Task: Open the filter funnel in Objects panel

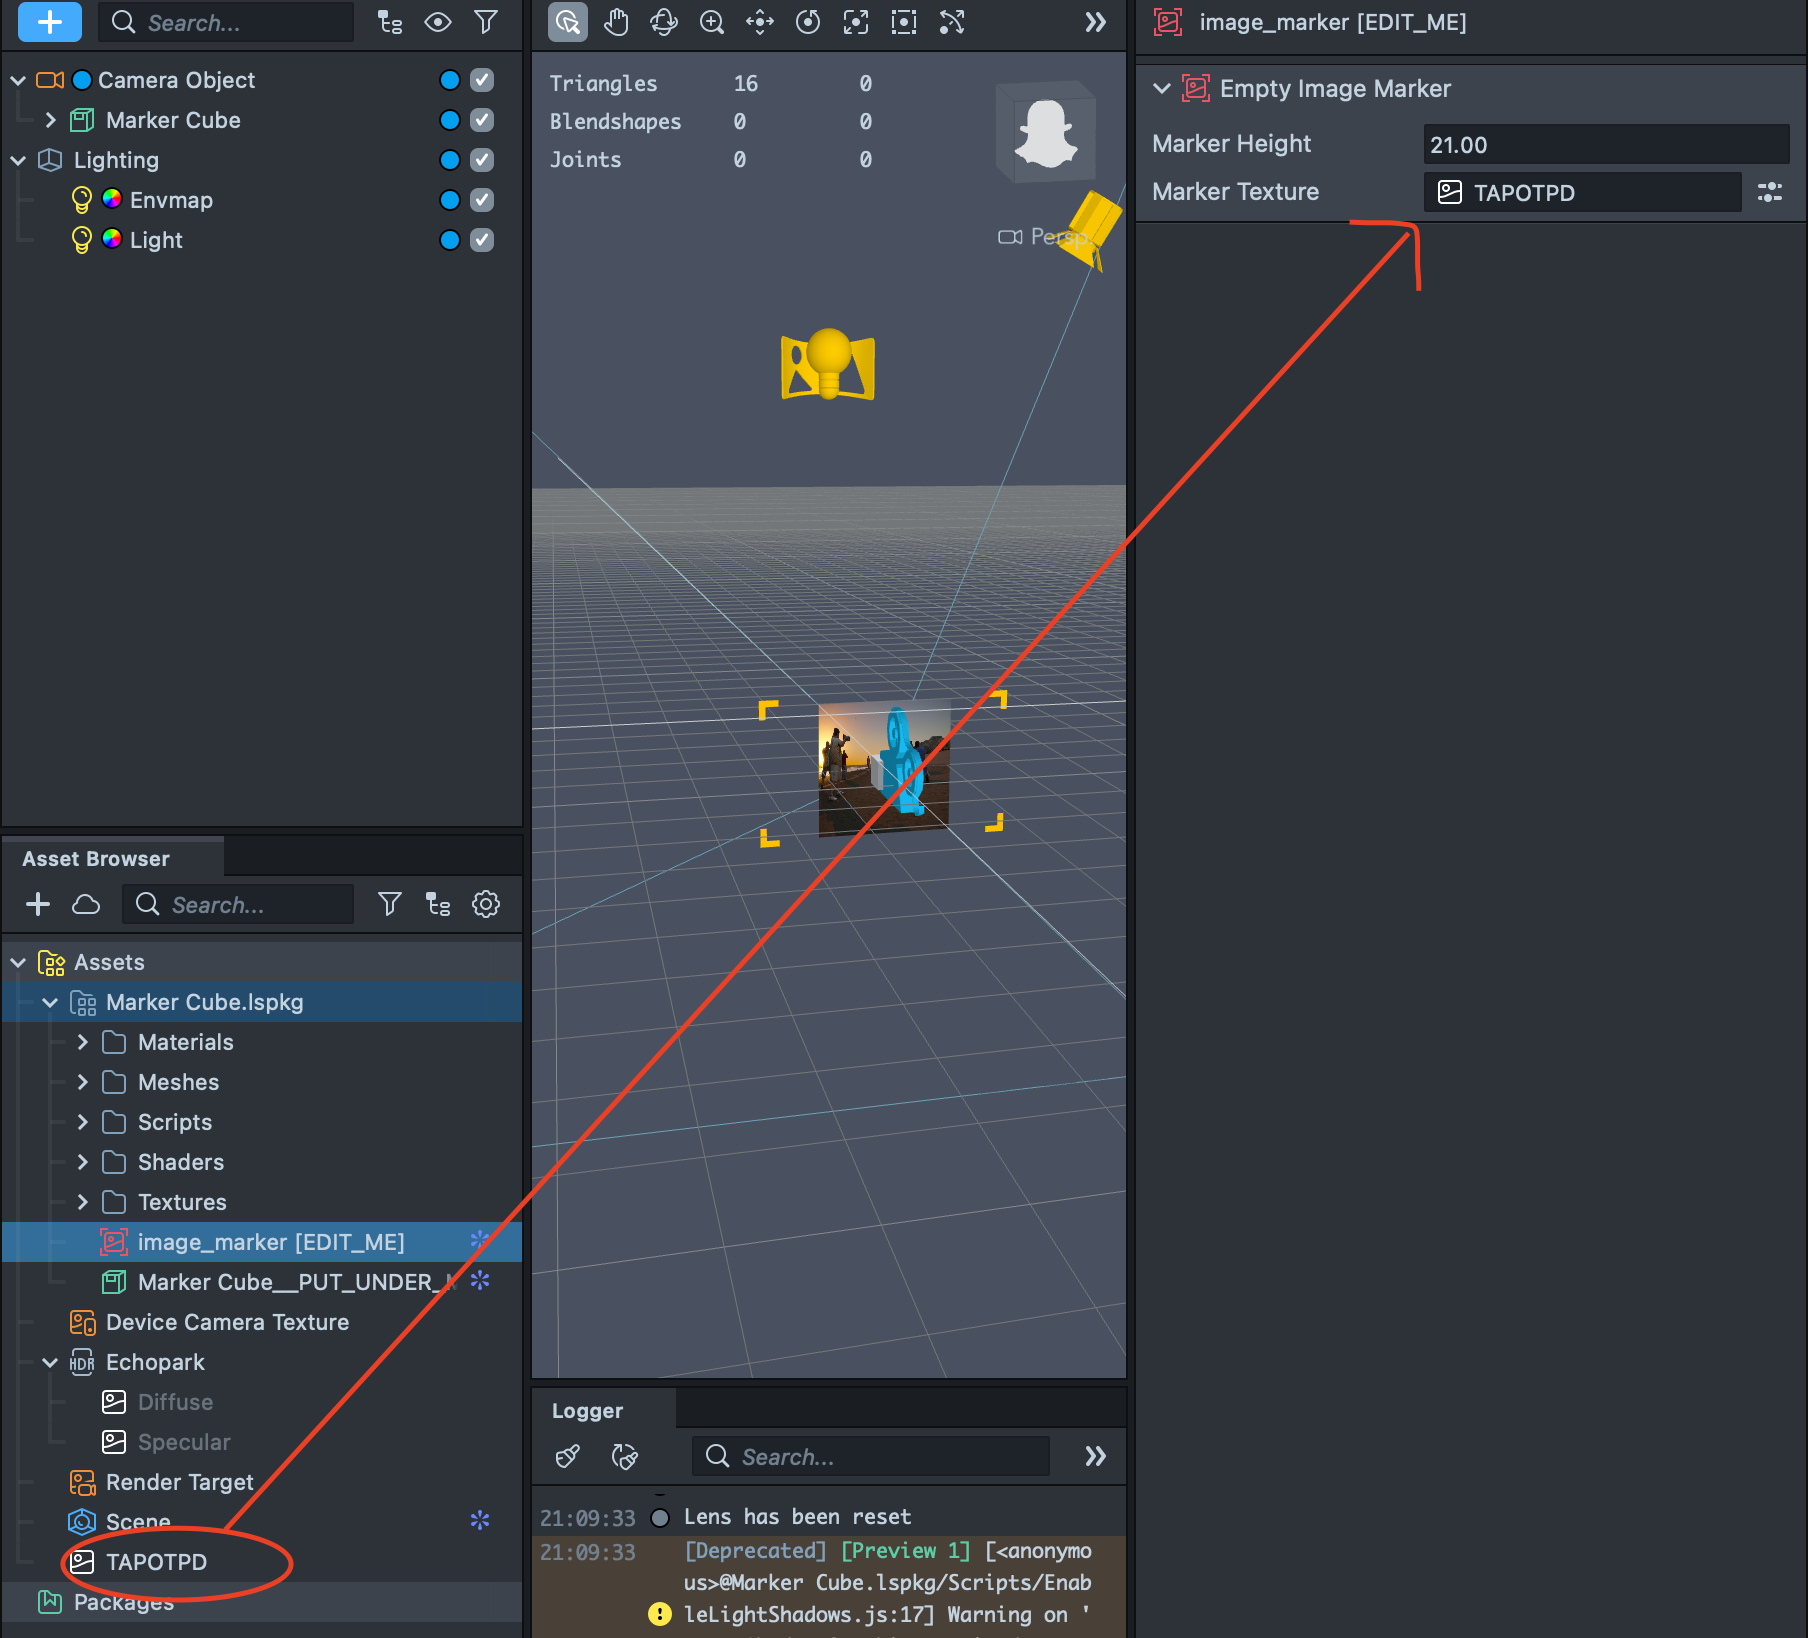Action: click(x=486, y=22)
